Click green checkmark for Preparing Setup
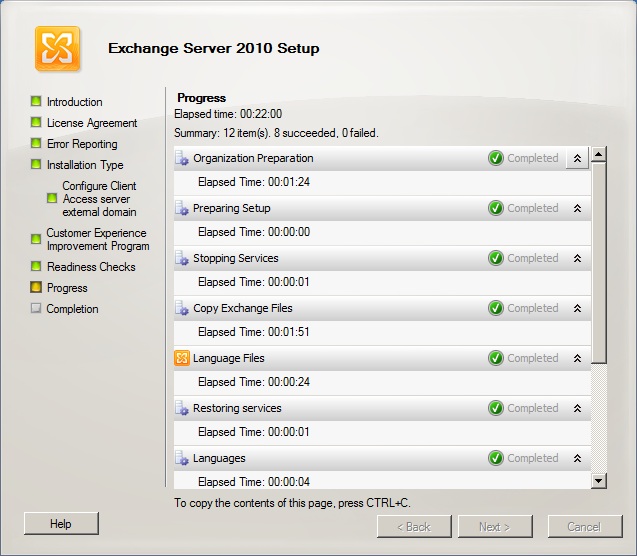637x556 pixels. [496, 208]
